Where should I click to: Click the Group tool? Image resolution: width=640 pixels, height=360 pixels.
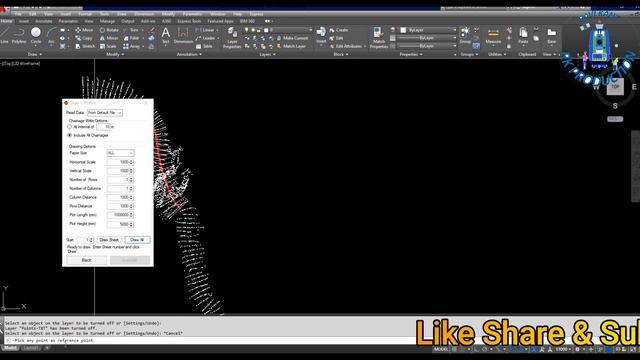coord(465,35)
